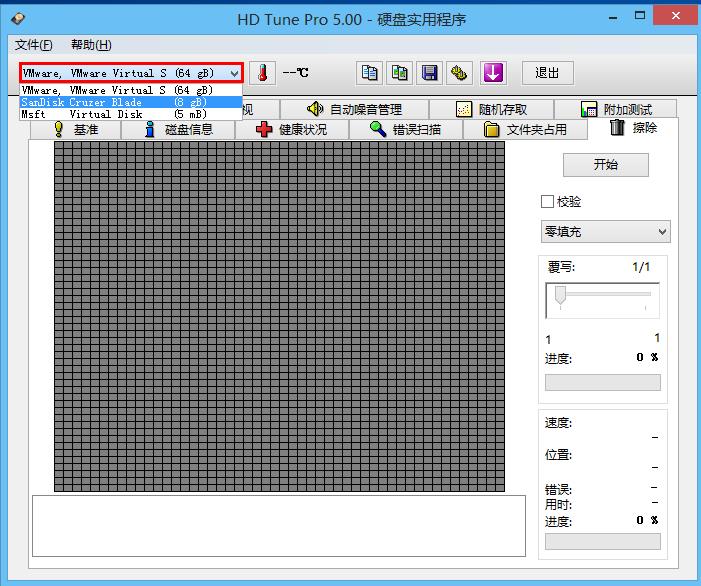Image resolution: width=701 pixels, height=586 pixels.
Task: Click the purple download arrow icon
Action: click(493, 73)
